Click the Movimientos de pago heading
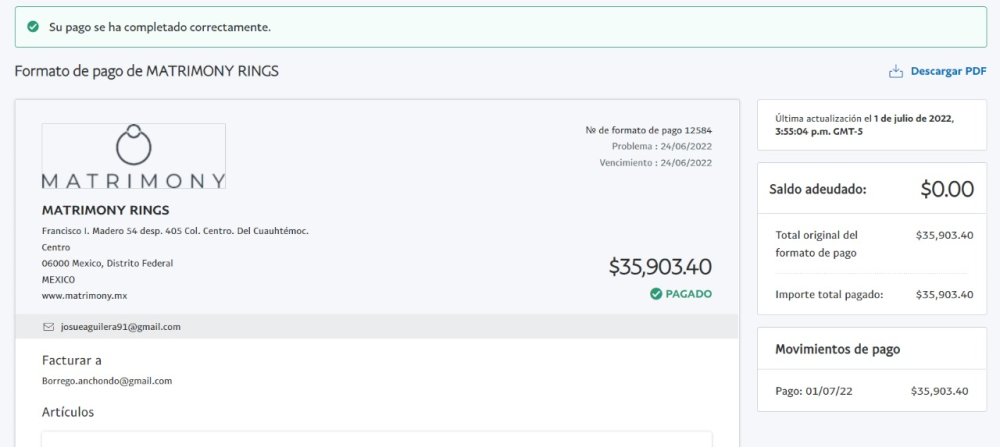Image resolution: width=1000 pixels, height=448 pixels. (837, 349)
